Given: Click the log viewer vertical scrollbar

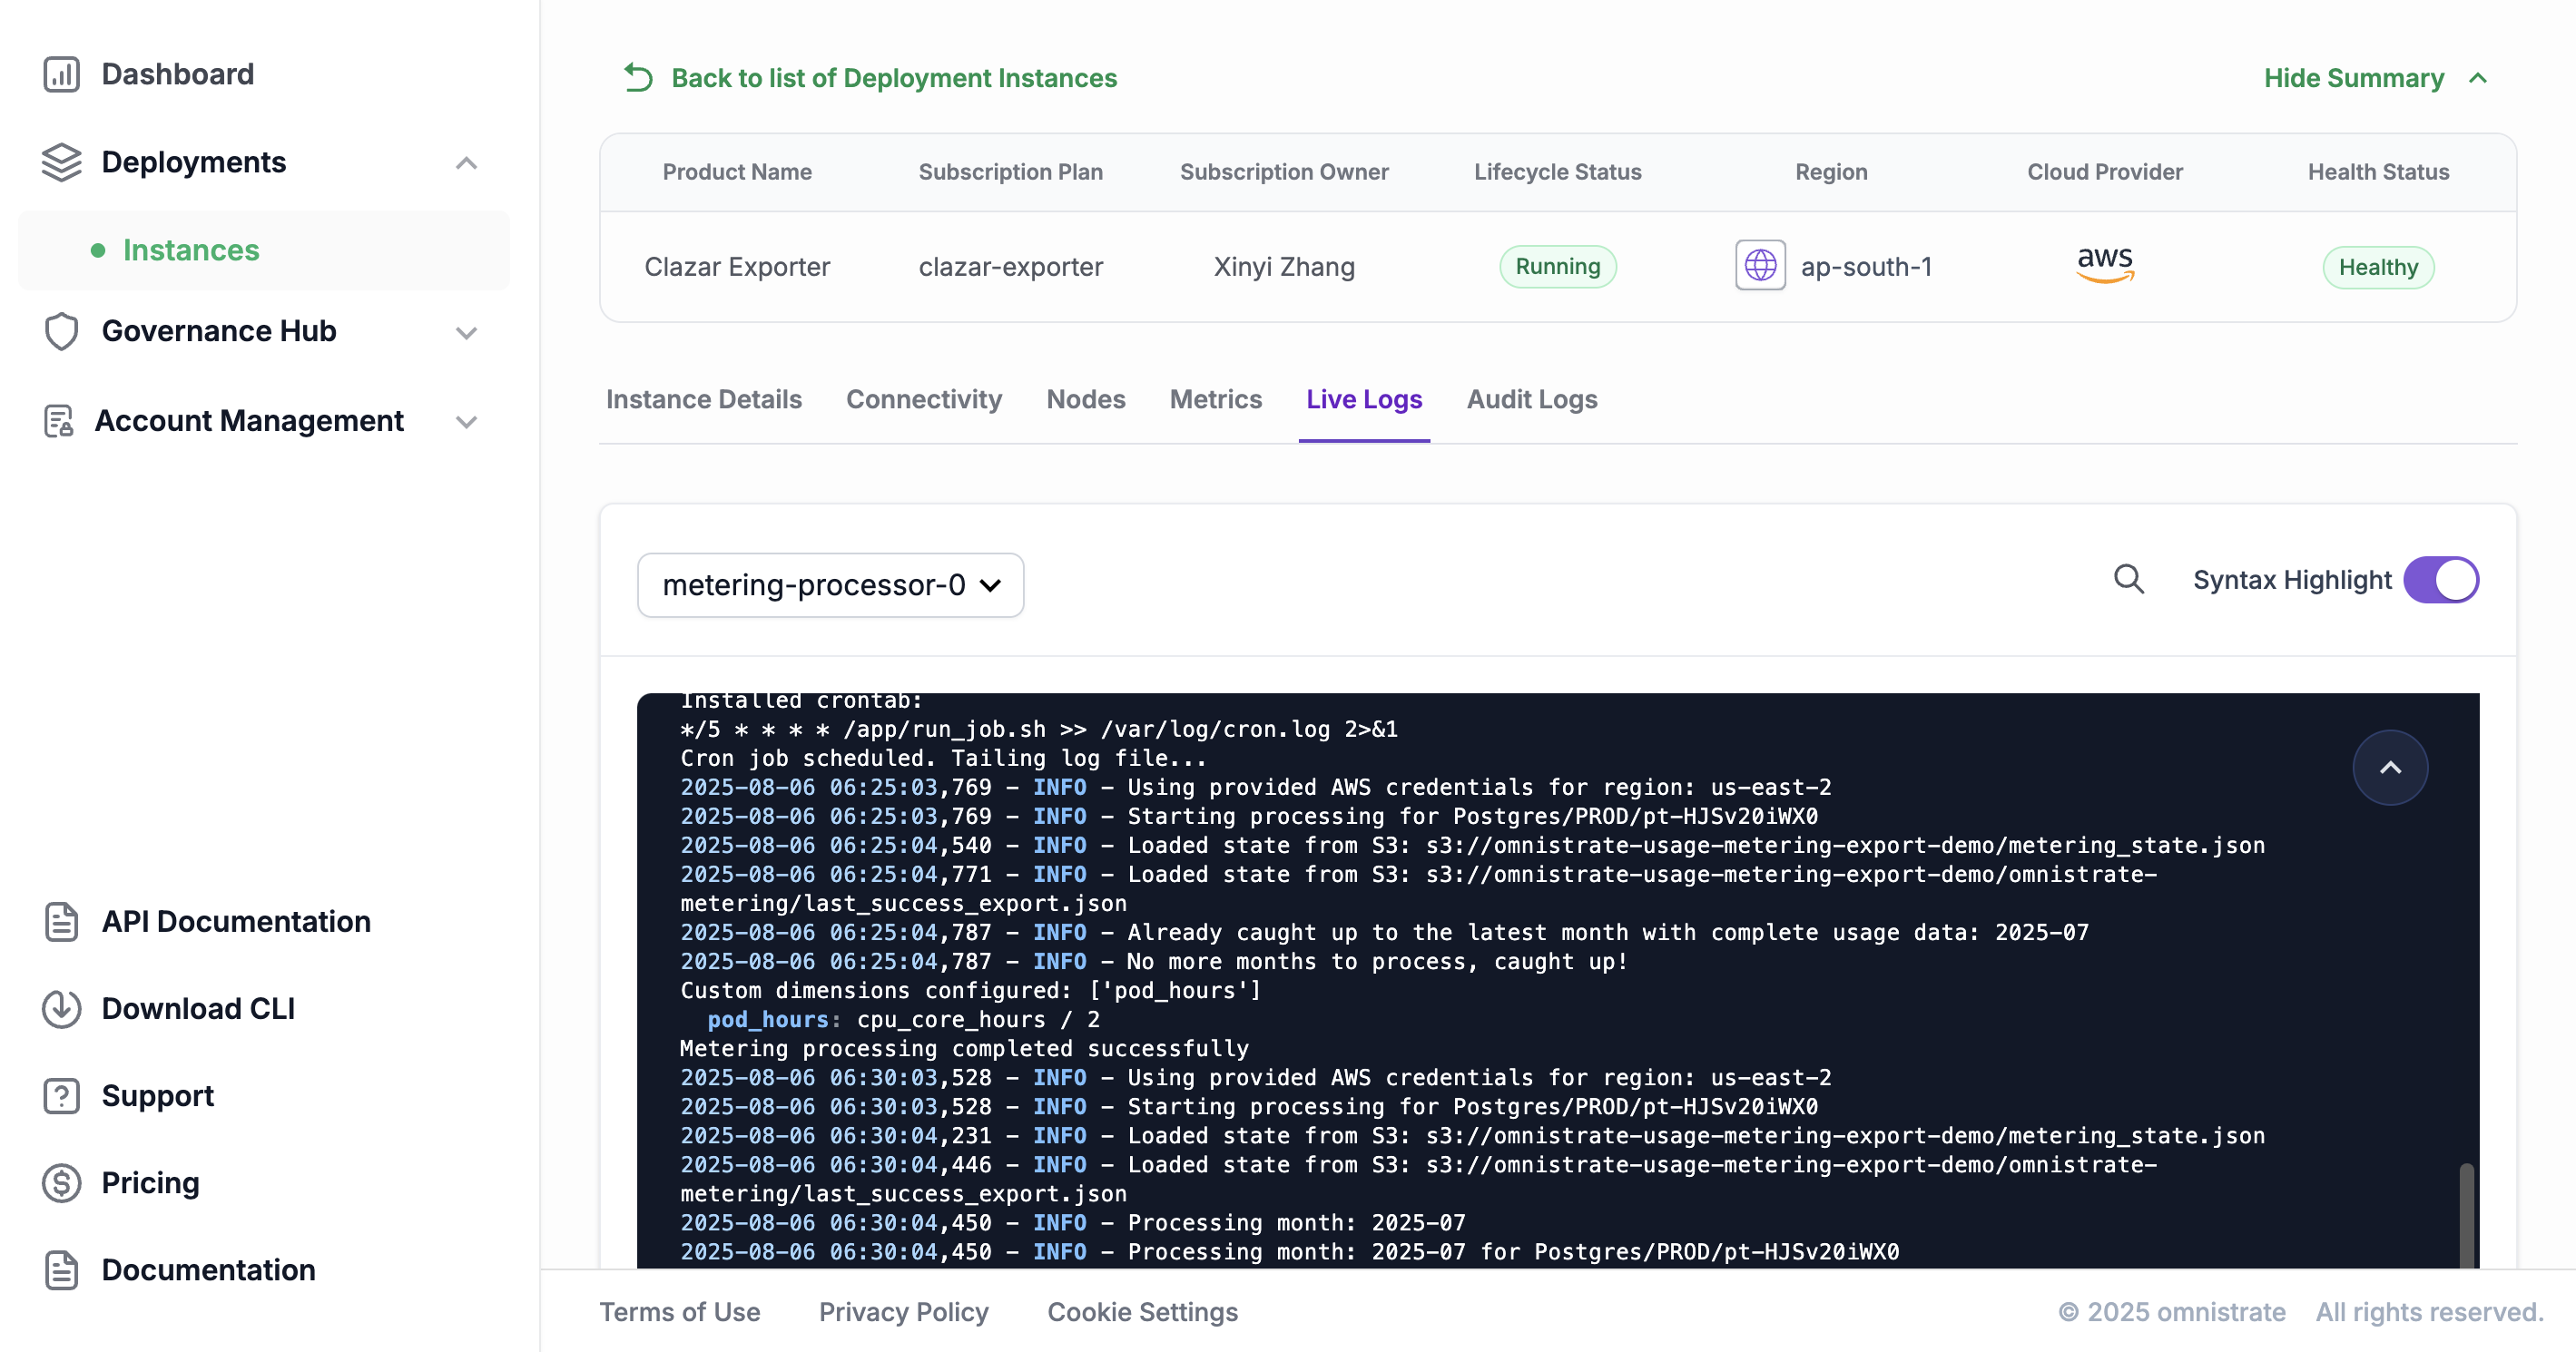Looking at the screenshot, I should (2466, 1215).
